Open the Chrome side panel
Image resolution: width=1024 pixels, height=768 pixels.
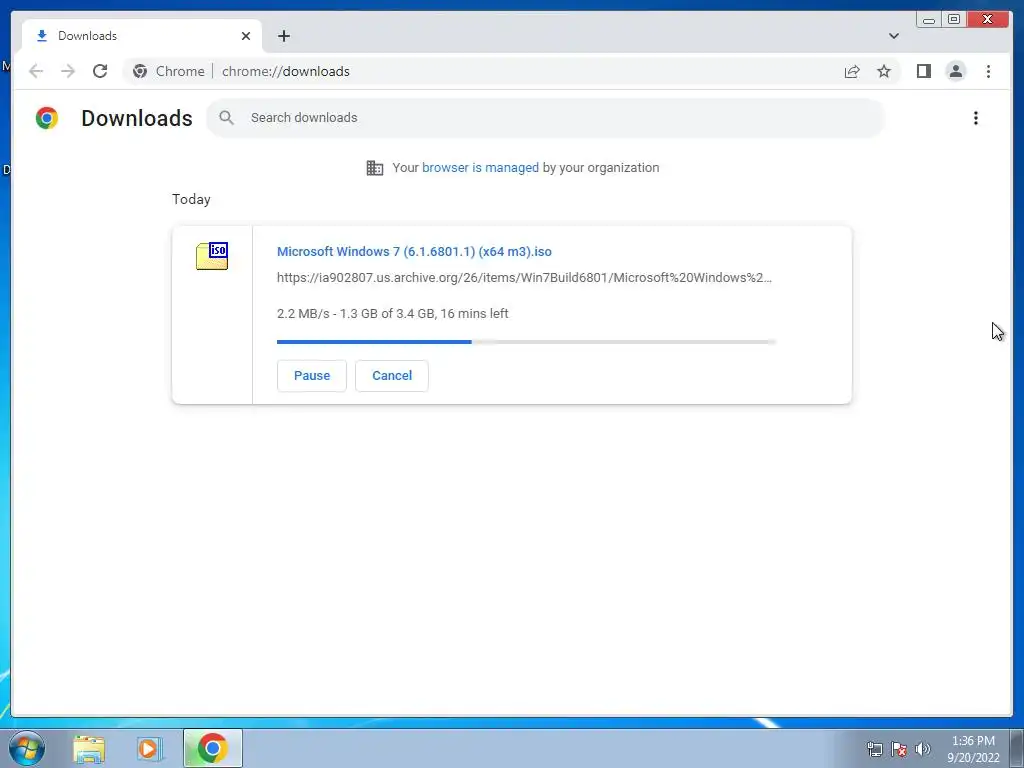click(x=923, y=71)
